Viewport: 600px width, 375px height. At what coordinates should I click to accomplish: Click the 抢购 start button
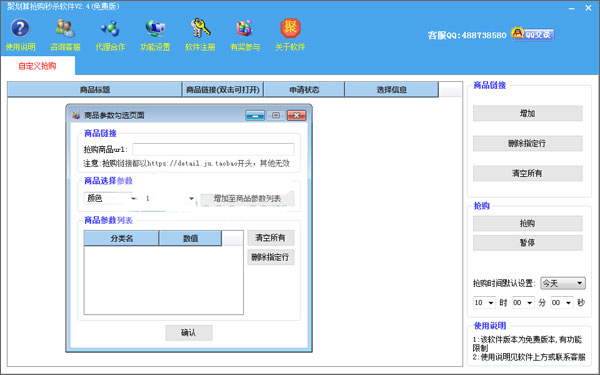pyautogui.click(x=528, y=223)
